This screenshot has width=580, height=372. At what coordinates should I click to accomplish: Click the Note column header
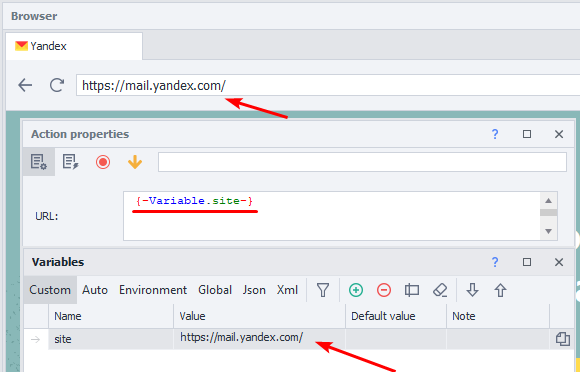[x=498, y=316]
